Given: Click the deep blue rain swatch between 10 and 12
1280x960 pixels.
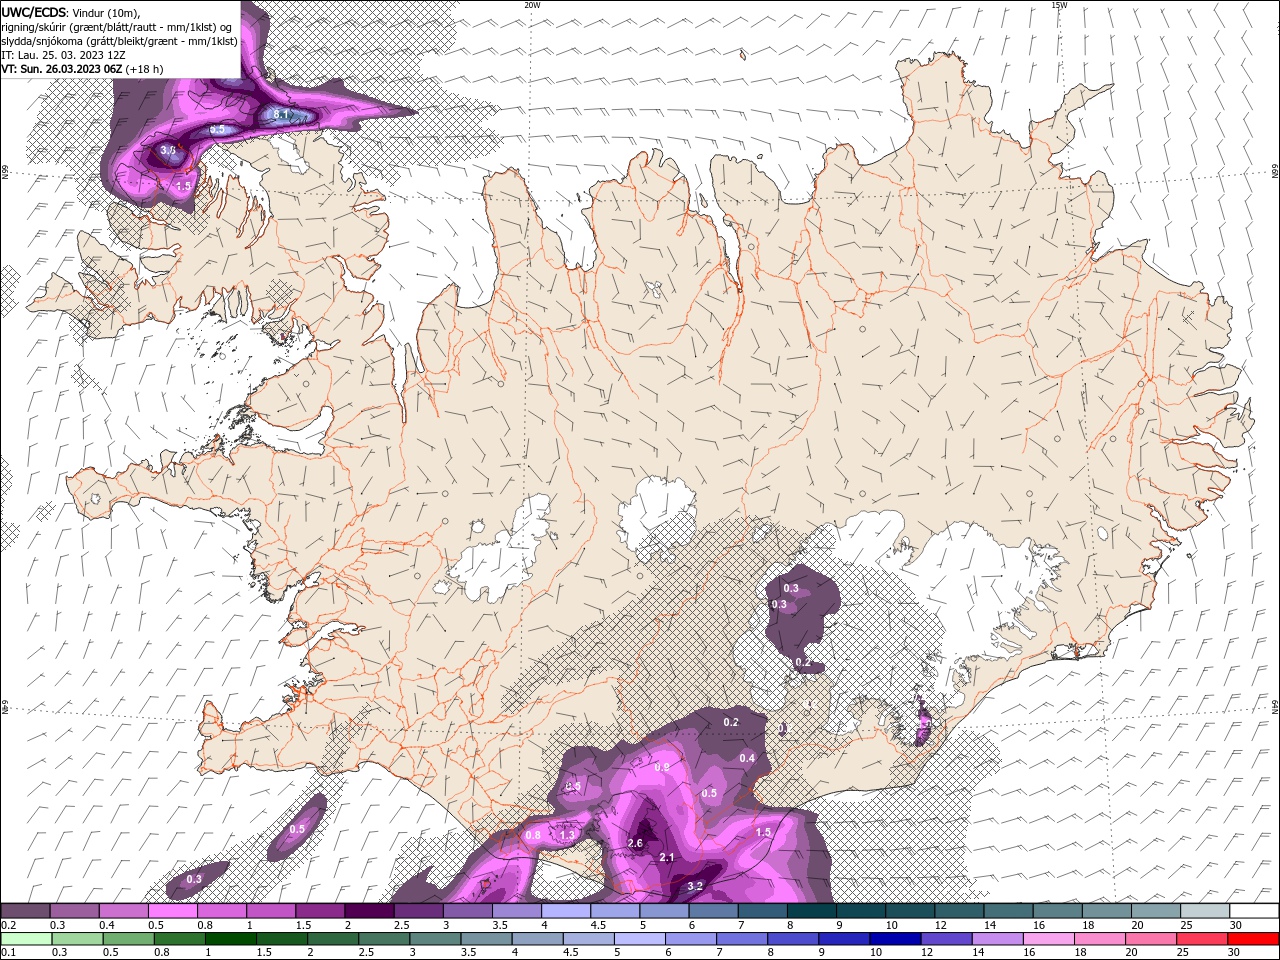Looking at the screenshot, I should click(x=895, y=939).
